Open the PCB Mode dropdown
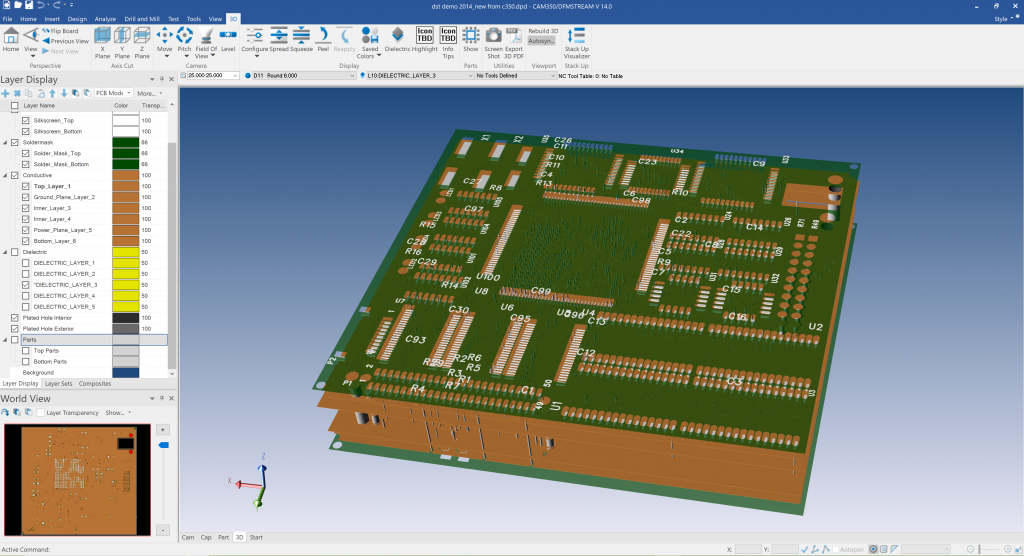This screenshot has width=1024, height=556. (x=113, y=93)
